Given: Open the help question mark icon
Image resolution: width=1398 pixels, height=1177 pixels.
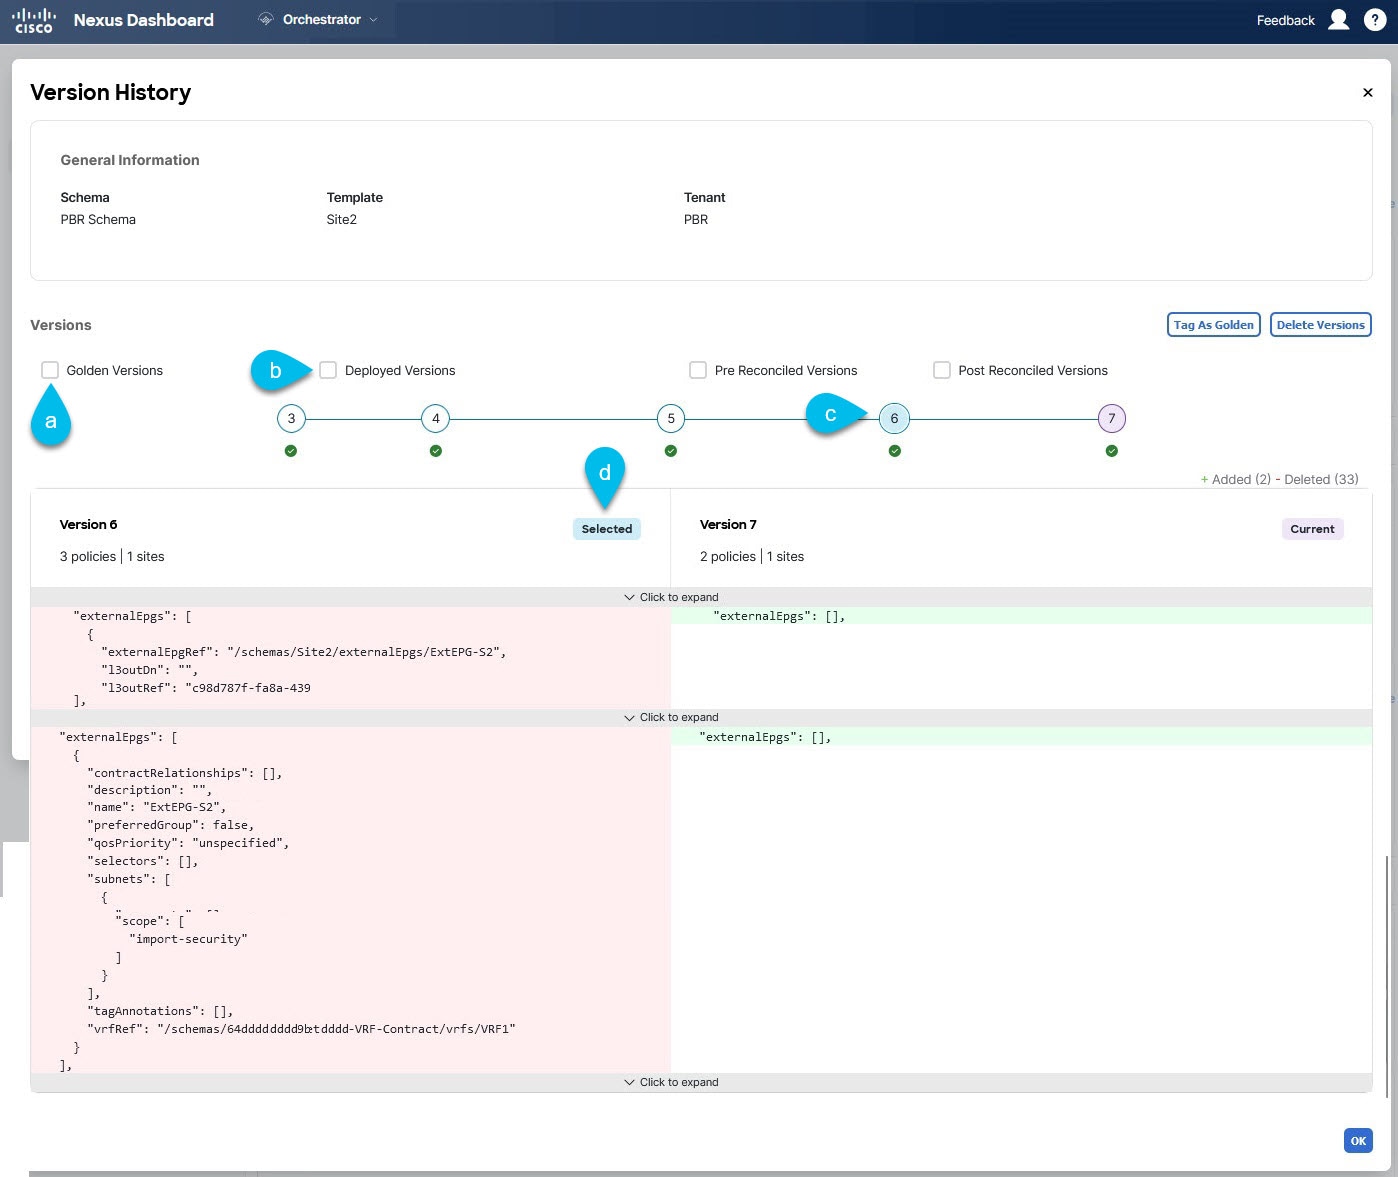Looking at the screenshot, I should point(1375,20).
